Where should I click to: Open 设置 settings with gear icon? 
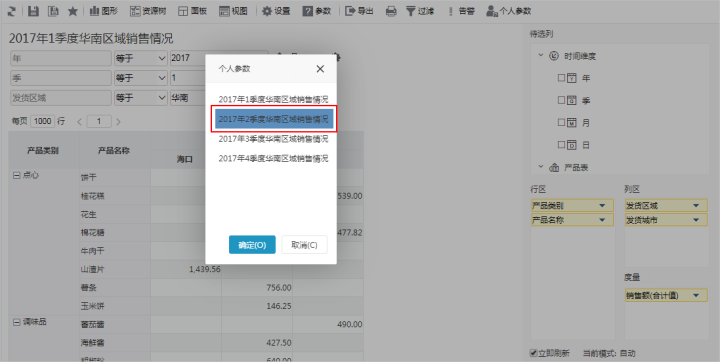pyautogui.click(x=276, y=11)
